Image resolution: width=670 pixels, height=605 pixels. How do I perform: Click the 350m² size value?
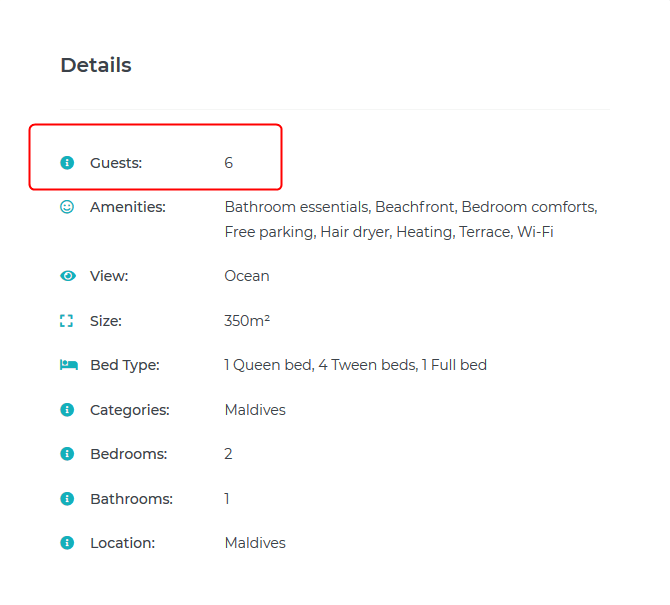coord(247,321)
